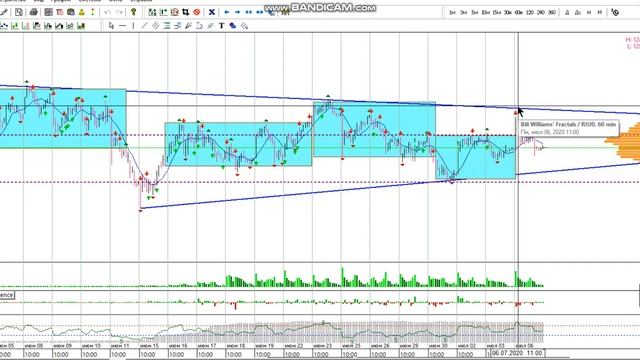Select the blue shape drawing tool

pyautogui.click(x=233, y=26)
